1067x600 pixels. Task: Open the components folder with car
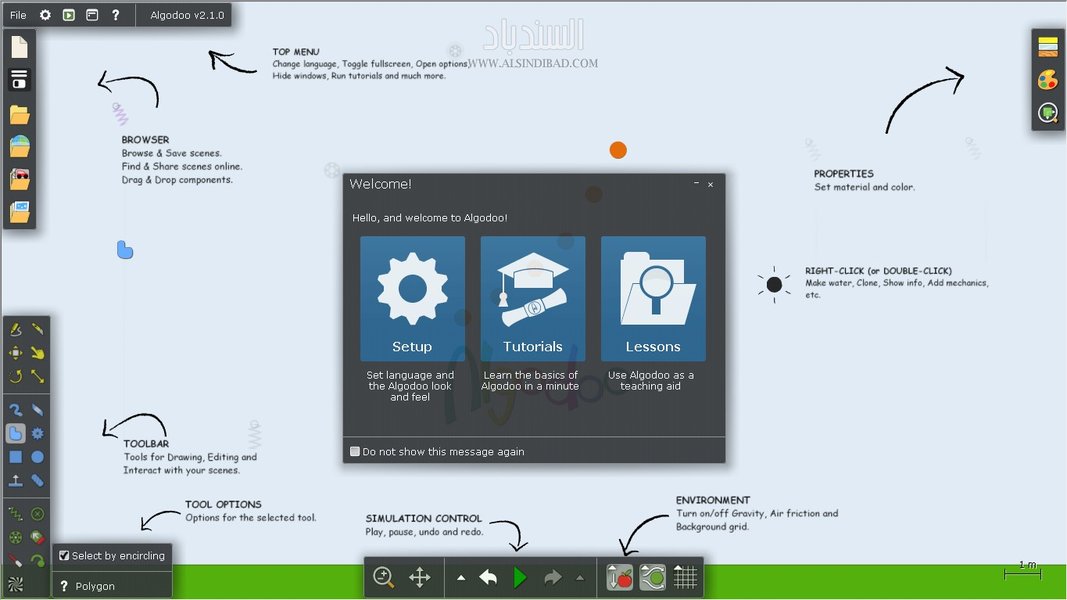coord(19,179)
